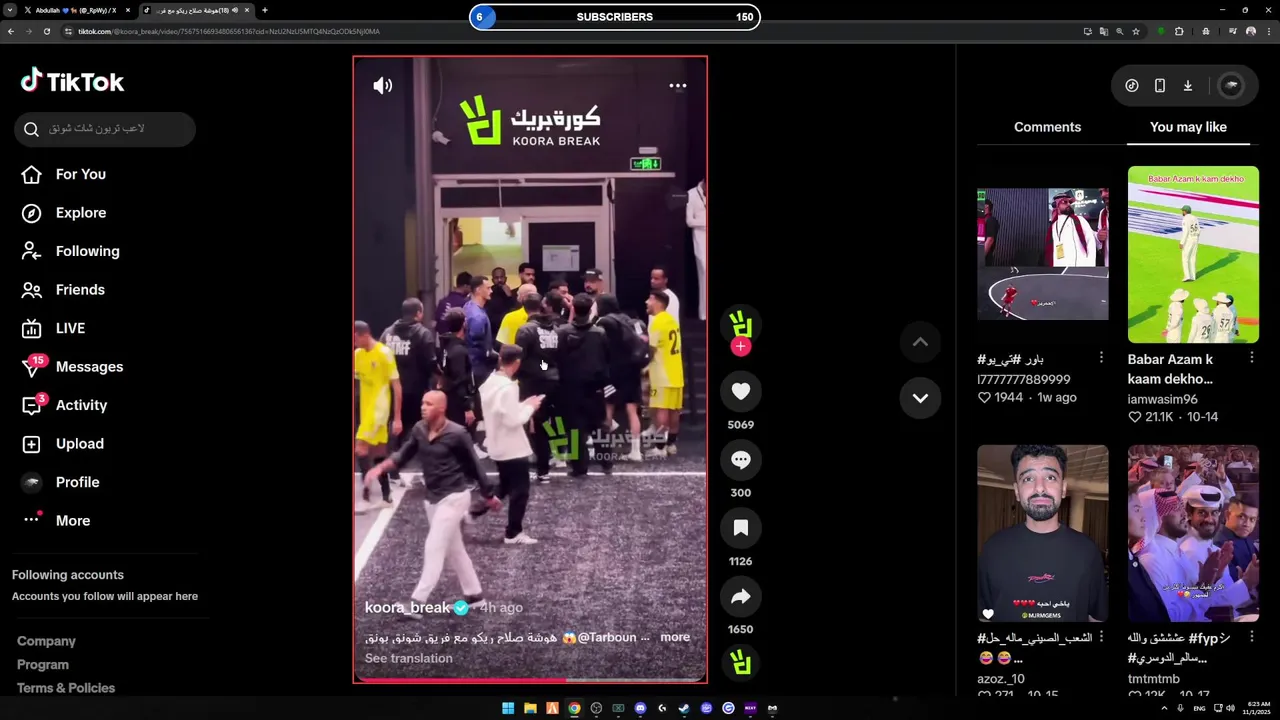Open options for the azoz._10 video

[x=1101, y=637]
